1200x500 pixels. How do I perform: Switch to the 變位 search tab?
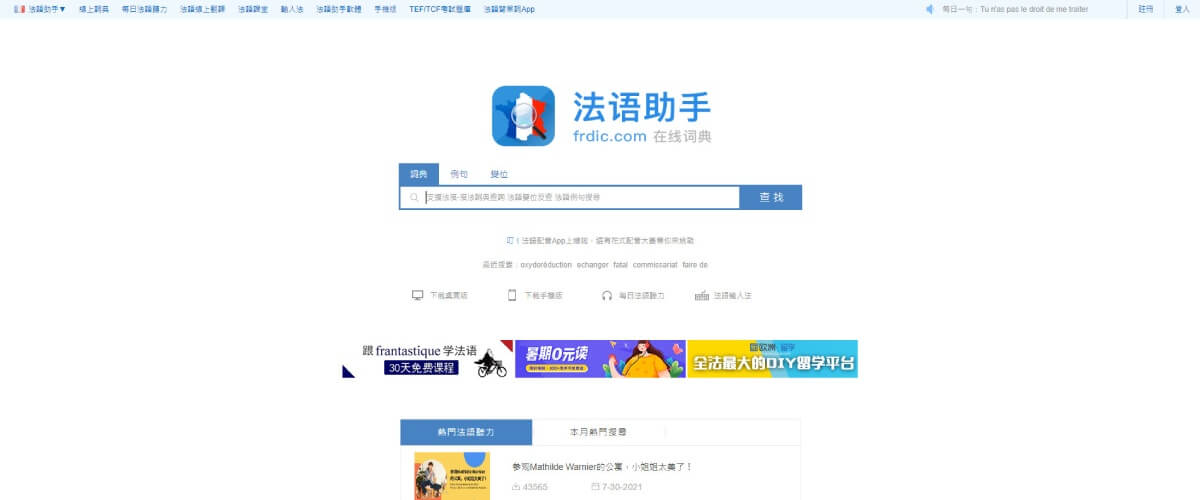pyautogui.click(x=498, y=174)
